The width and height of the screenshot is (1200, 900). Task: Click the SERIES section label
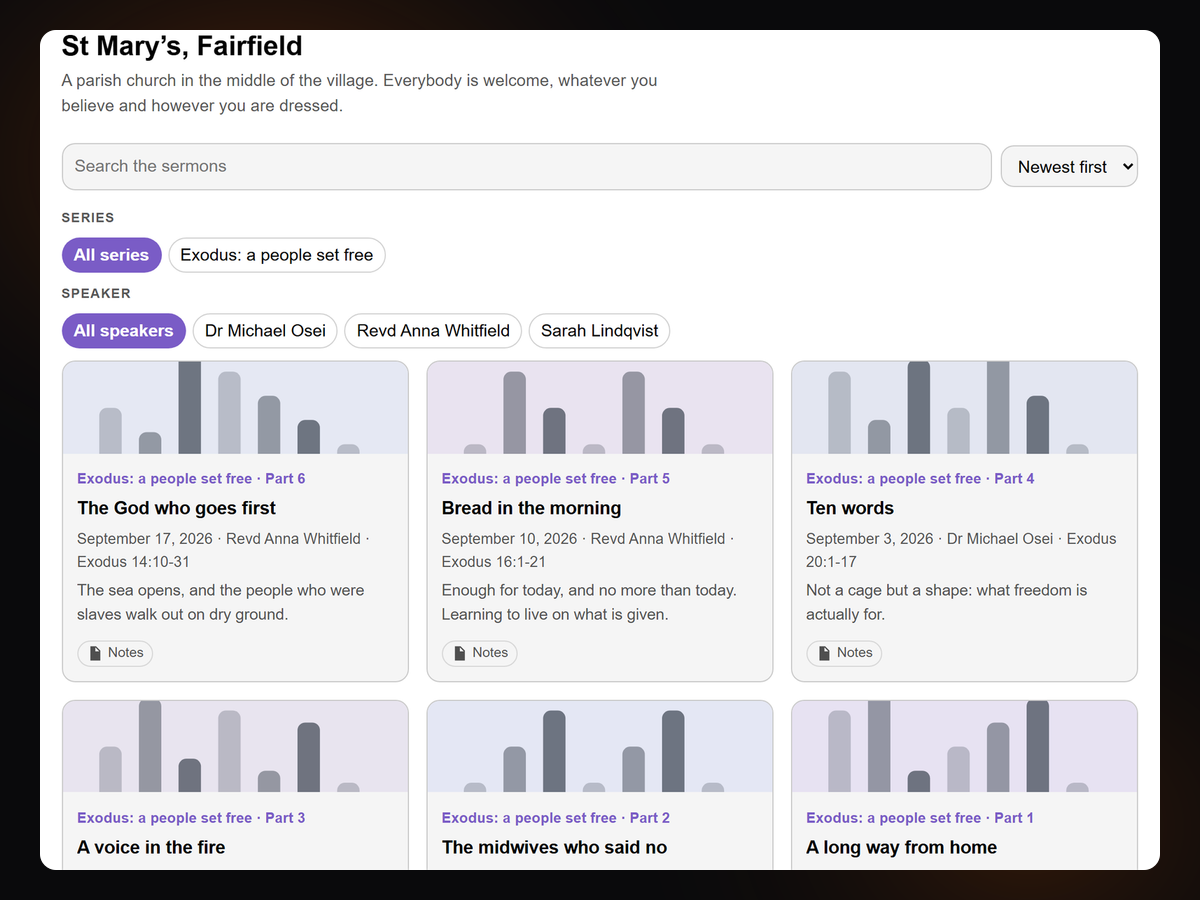(88, 218)
